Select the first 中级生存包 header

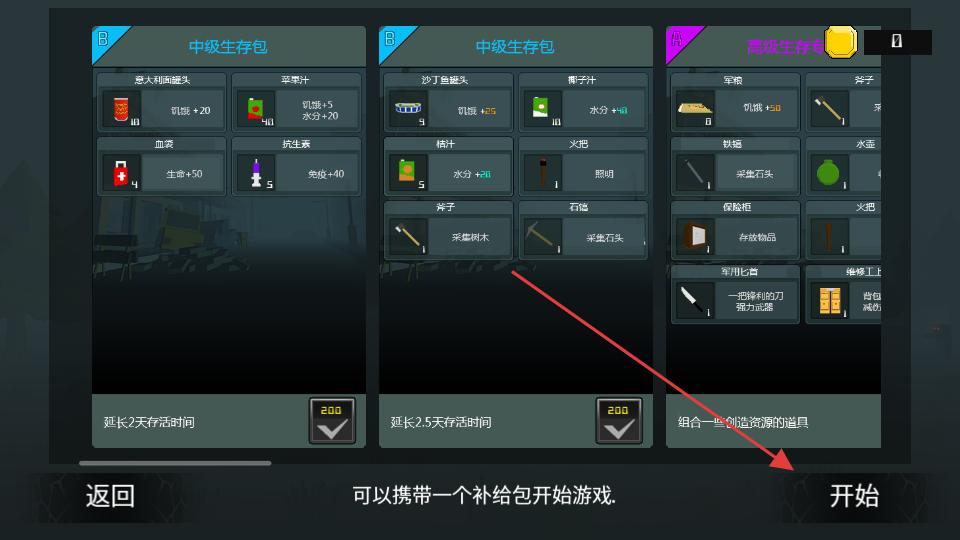tap(228, 47)
